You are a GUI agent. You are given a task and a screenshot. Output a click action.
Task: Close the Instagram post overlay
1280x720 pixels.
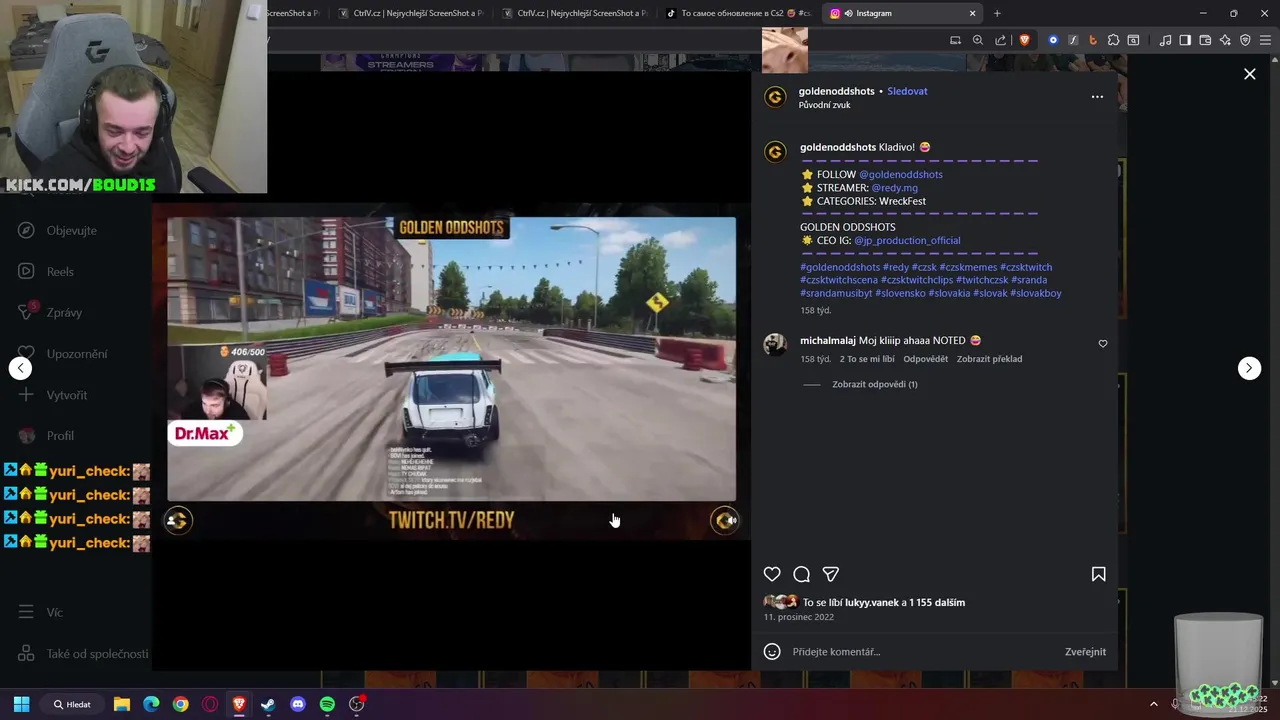1249,74
